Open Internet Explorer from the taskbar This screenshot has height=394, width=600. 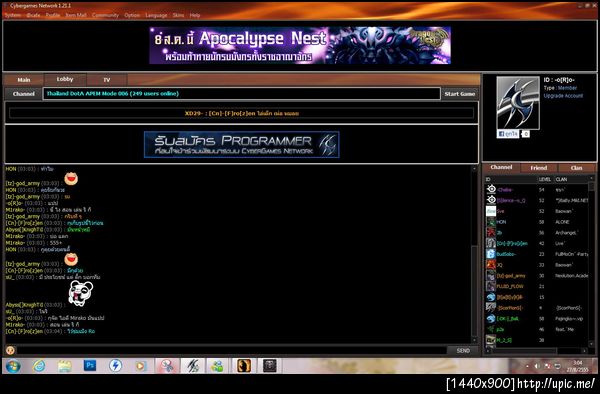tap(39, 366)
